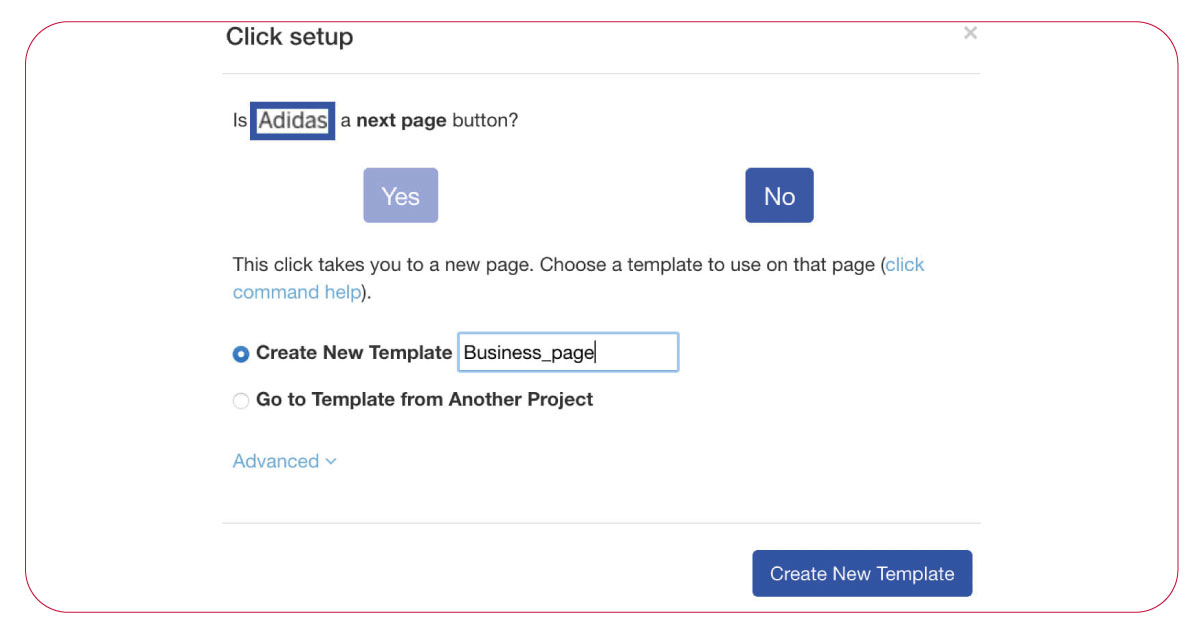
Task: Open the click command help link
Action: tap(579, 279)
